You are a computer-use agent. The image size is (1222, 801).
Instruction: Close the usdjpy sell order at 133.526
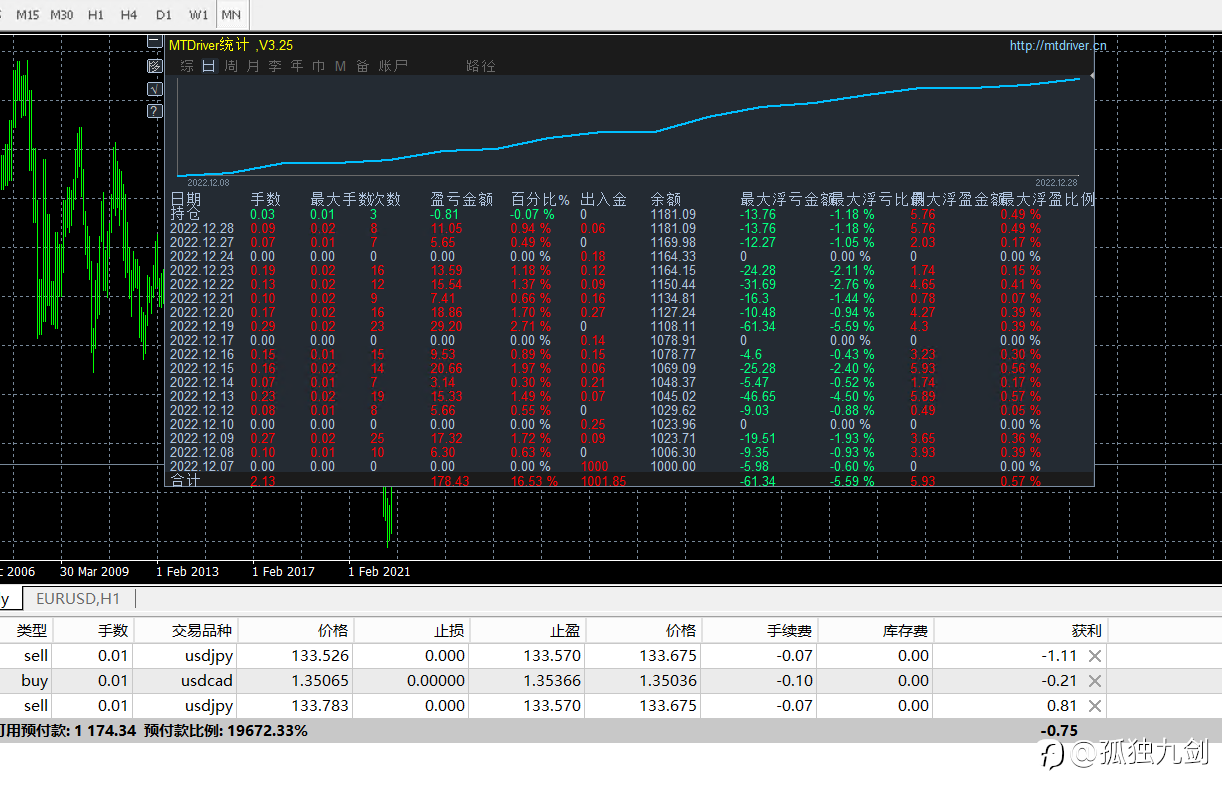[1095, 656]
